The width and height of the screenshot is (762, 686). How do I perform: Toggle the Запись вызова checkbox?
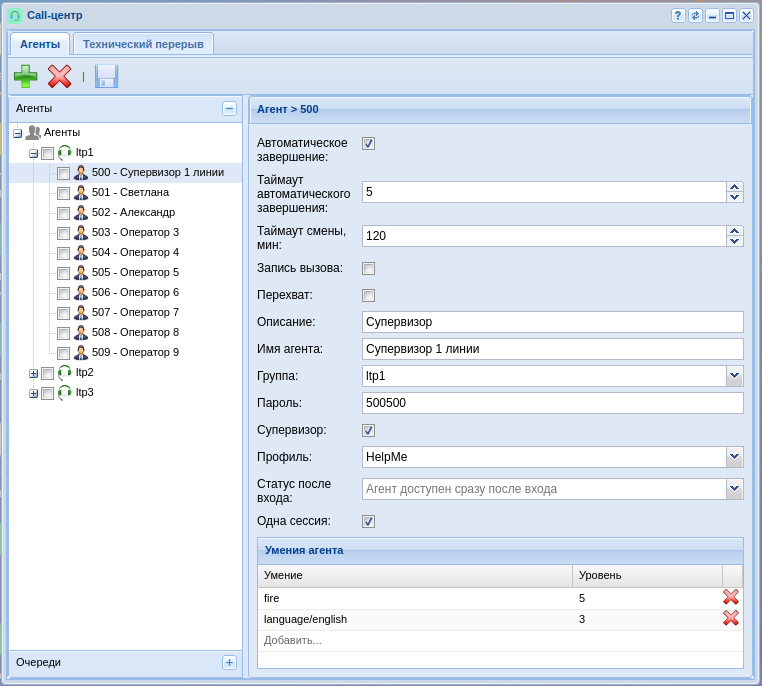click(368, 268)
